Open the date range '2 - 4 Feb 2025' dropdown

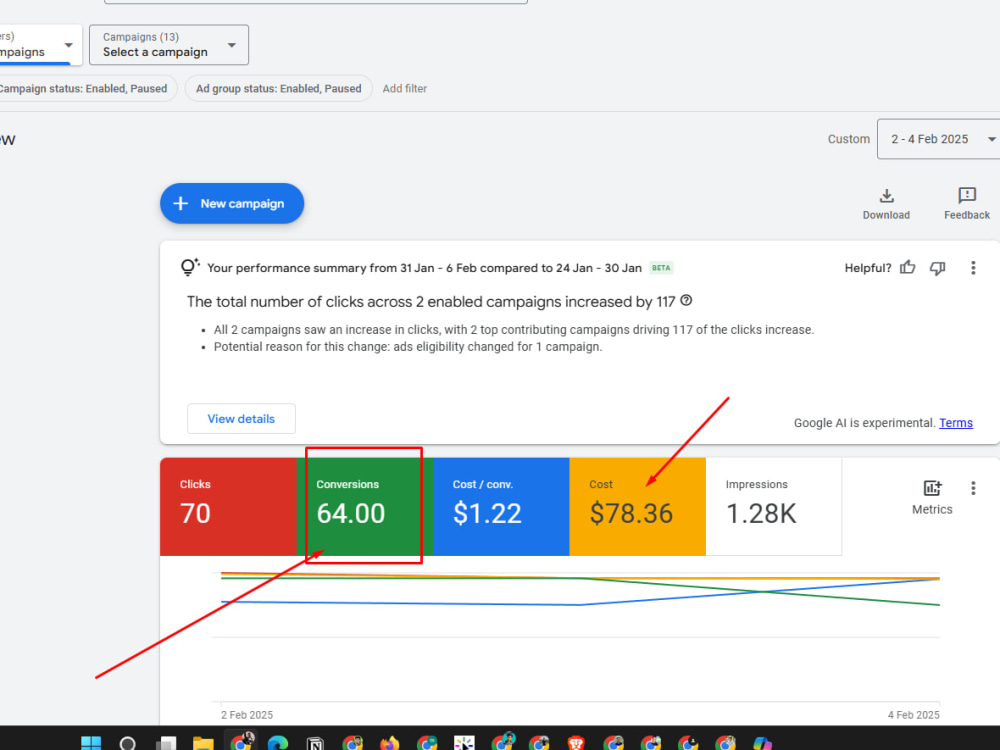click(939, 139)
